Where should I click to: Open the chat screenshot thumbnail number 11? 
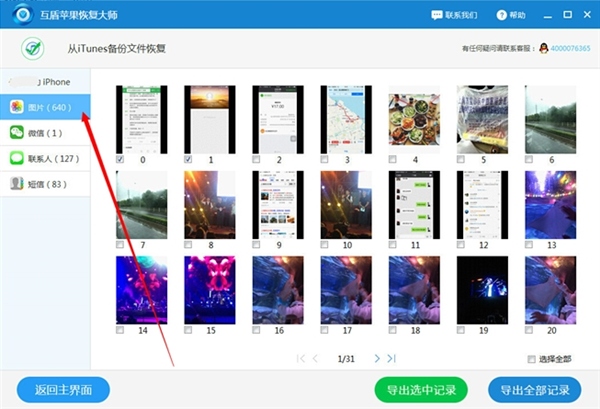click(414, 205)
